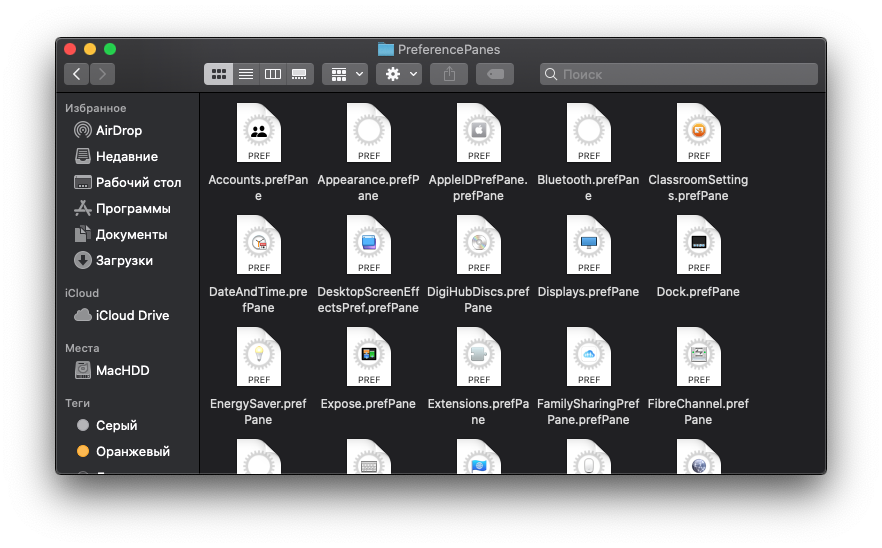This screenshot has height=548, width=882.
Task: Go back to previous folder
Action: tap(77, 74)
